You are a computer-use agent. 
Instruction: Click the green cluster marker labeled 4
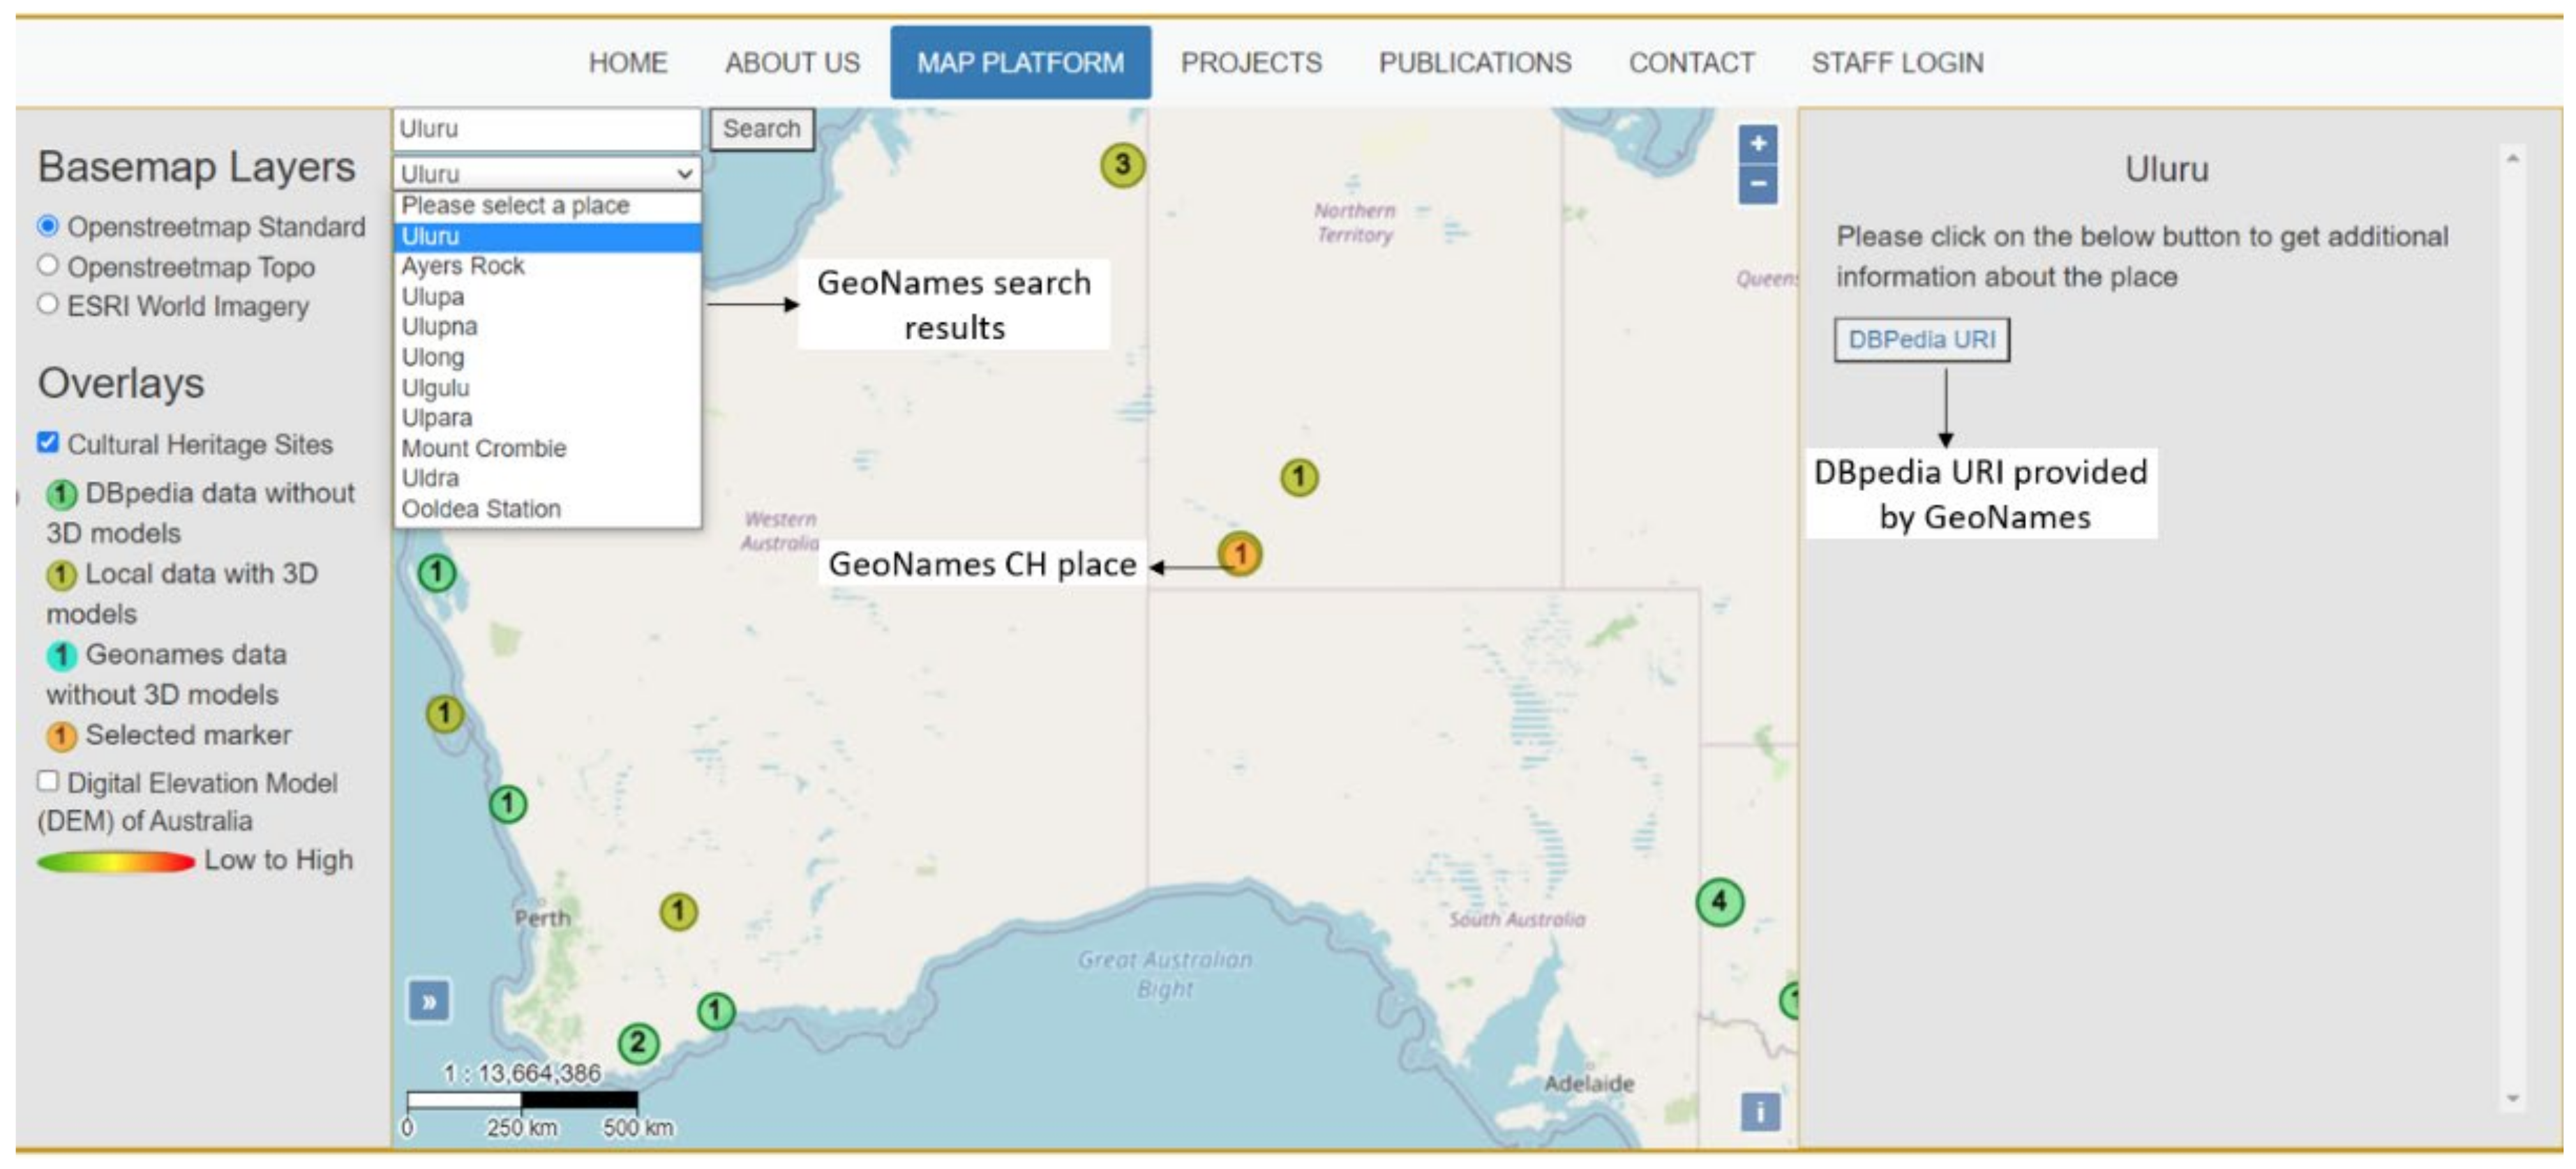[x=1719, y=902]
